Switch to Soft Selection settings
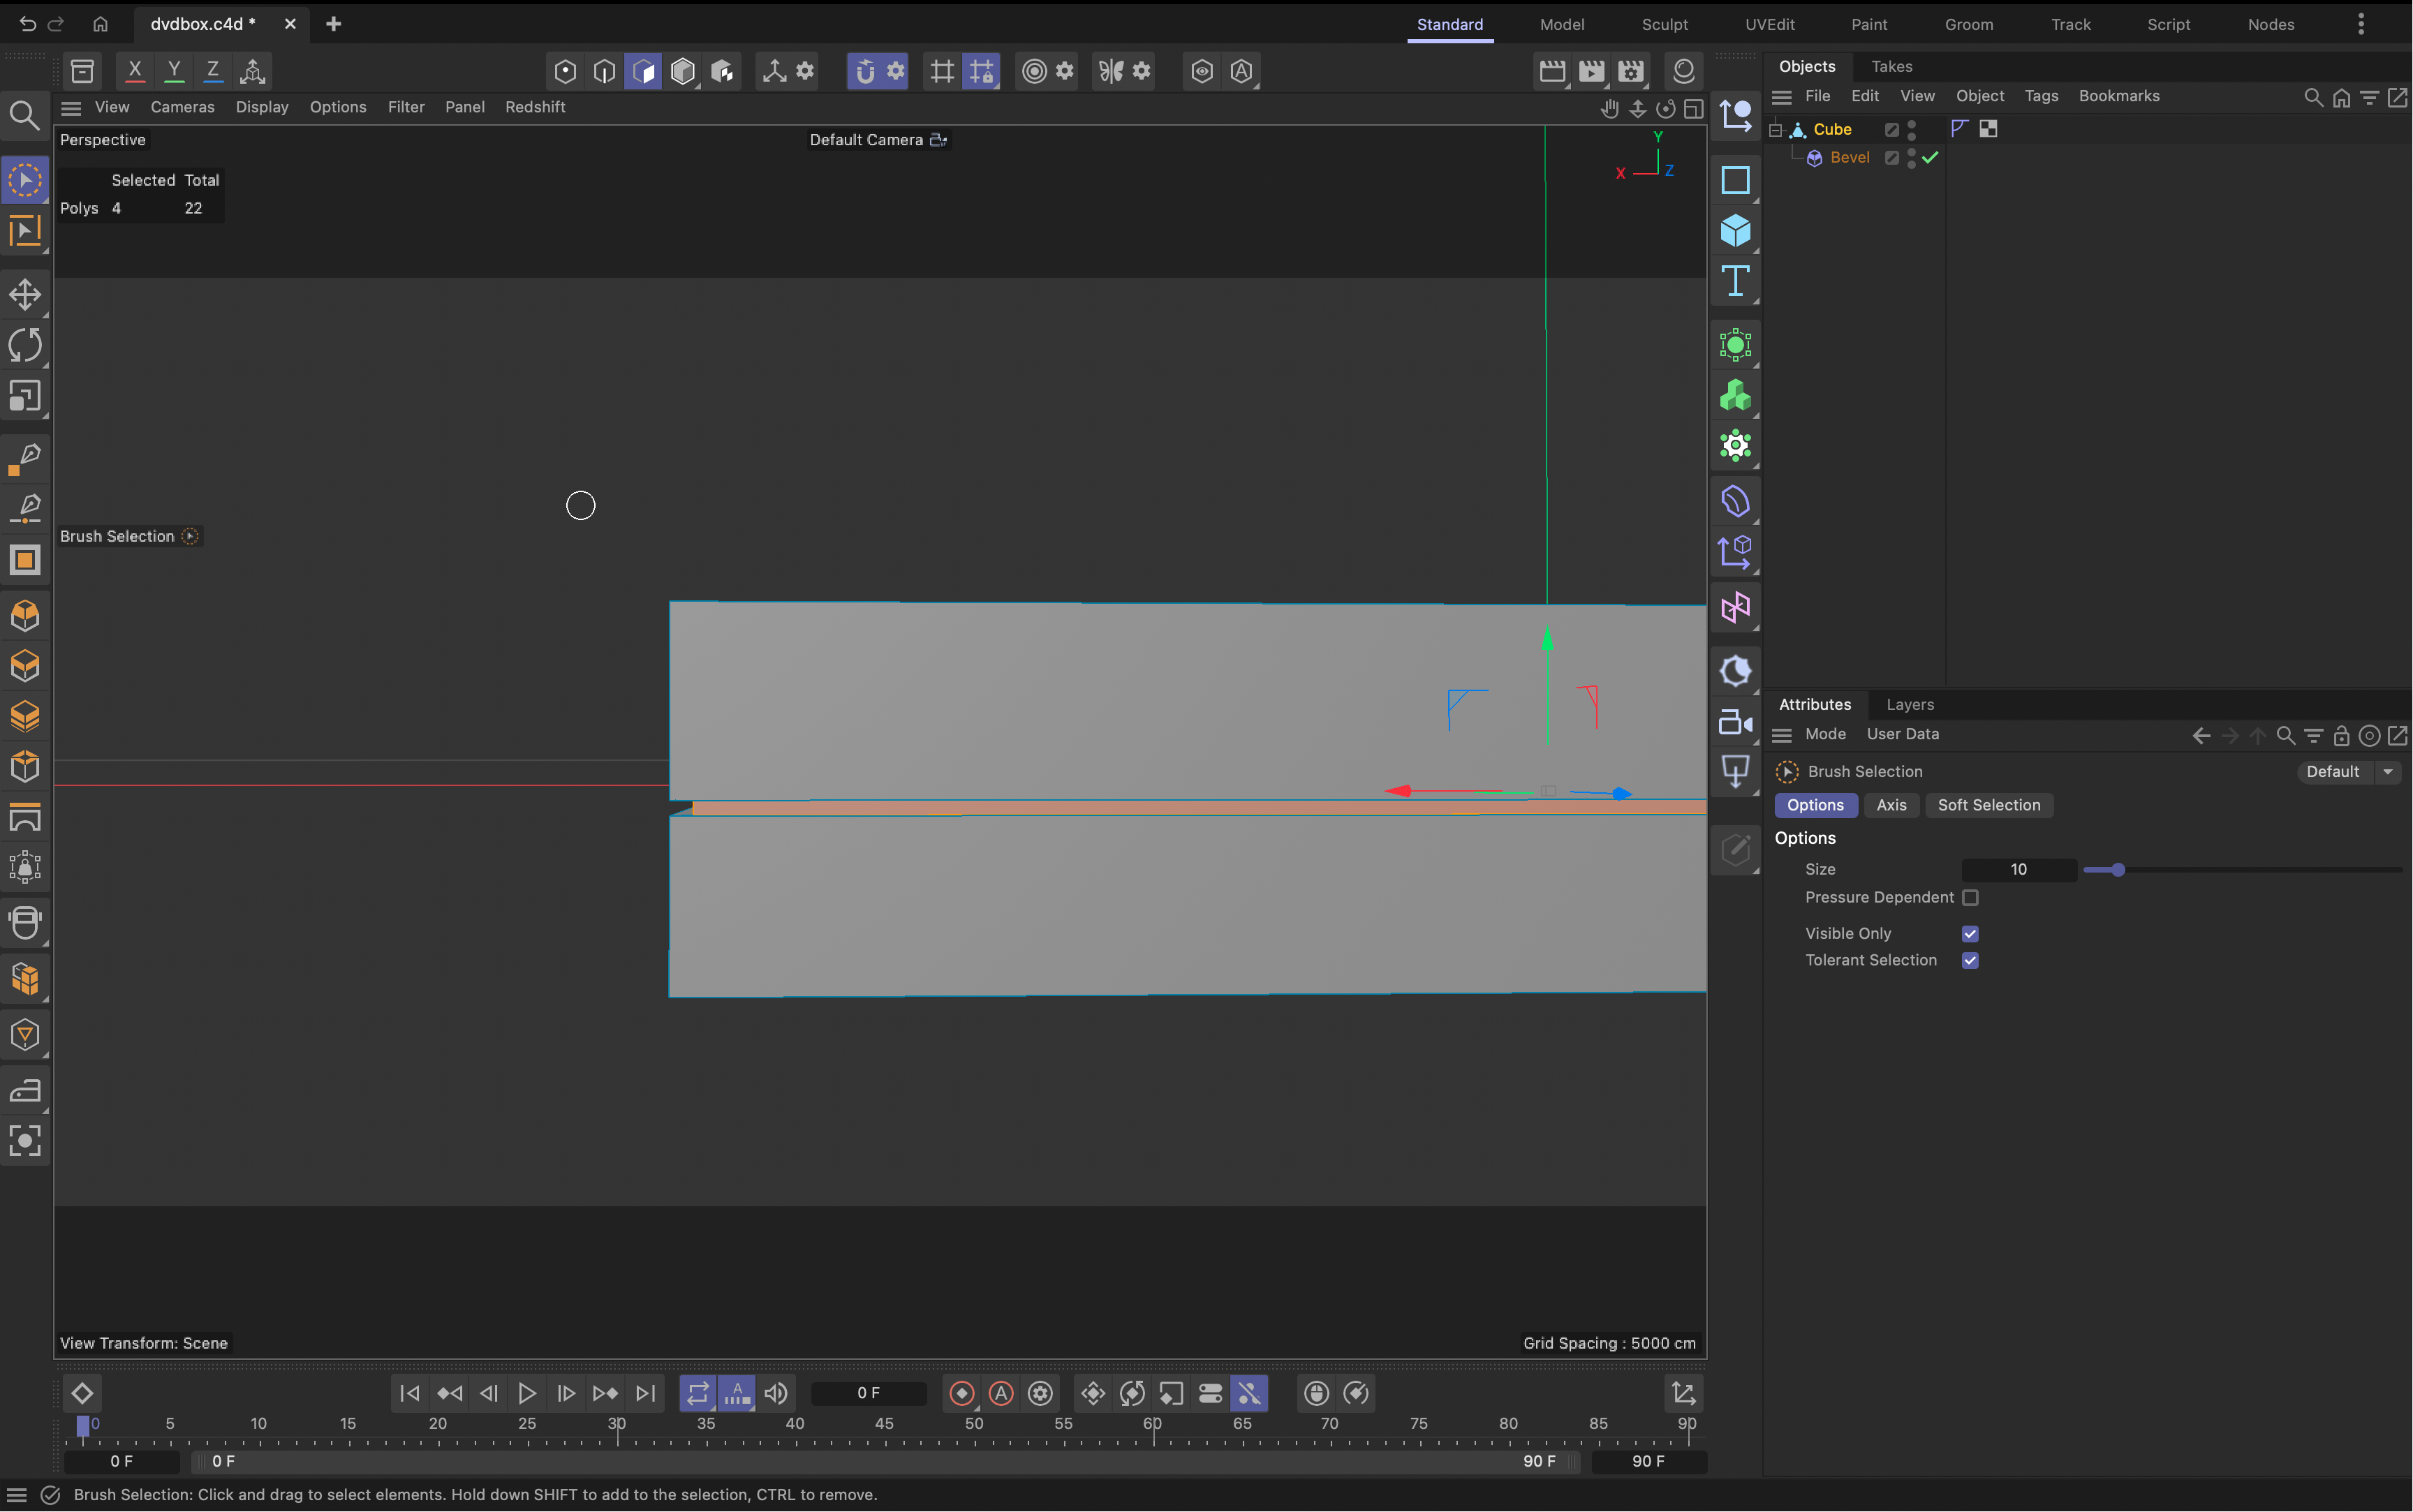This screenshot has width=2413, height=1512. pos(1989,805)
